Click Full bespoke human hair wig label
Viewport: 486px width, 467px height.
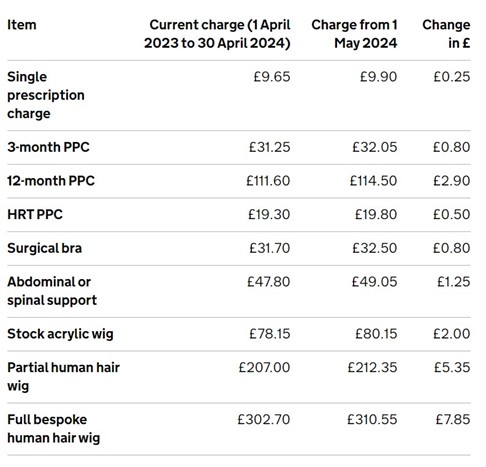(x=54, y=429)
